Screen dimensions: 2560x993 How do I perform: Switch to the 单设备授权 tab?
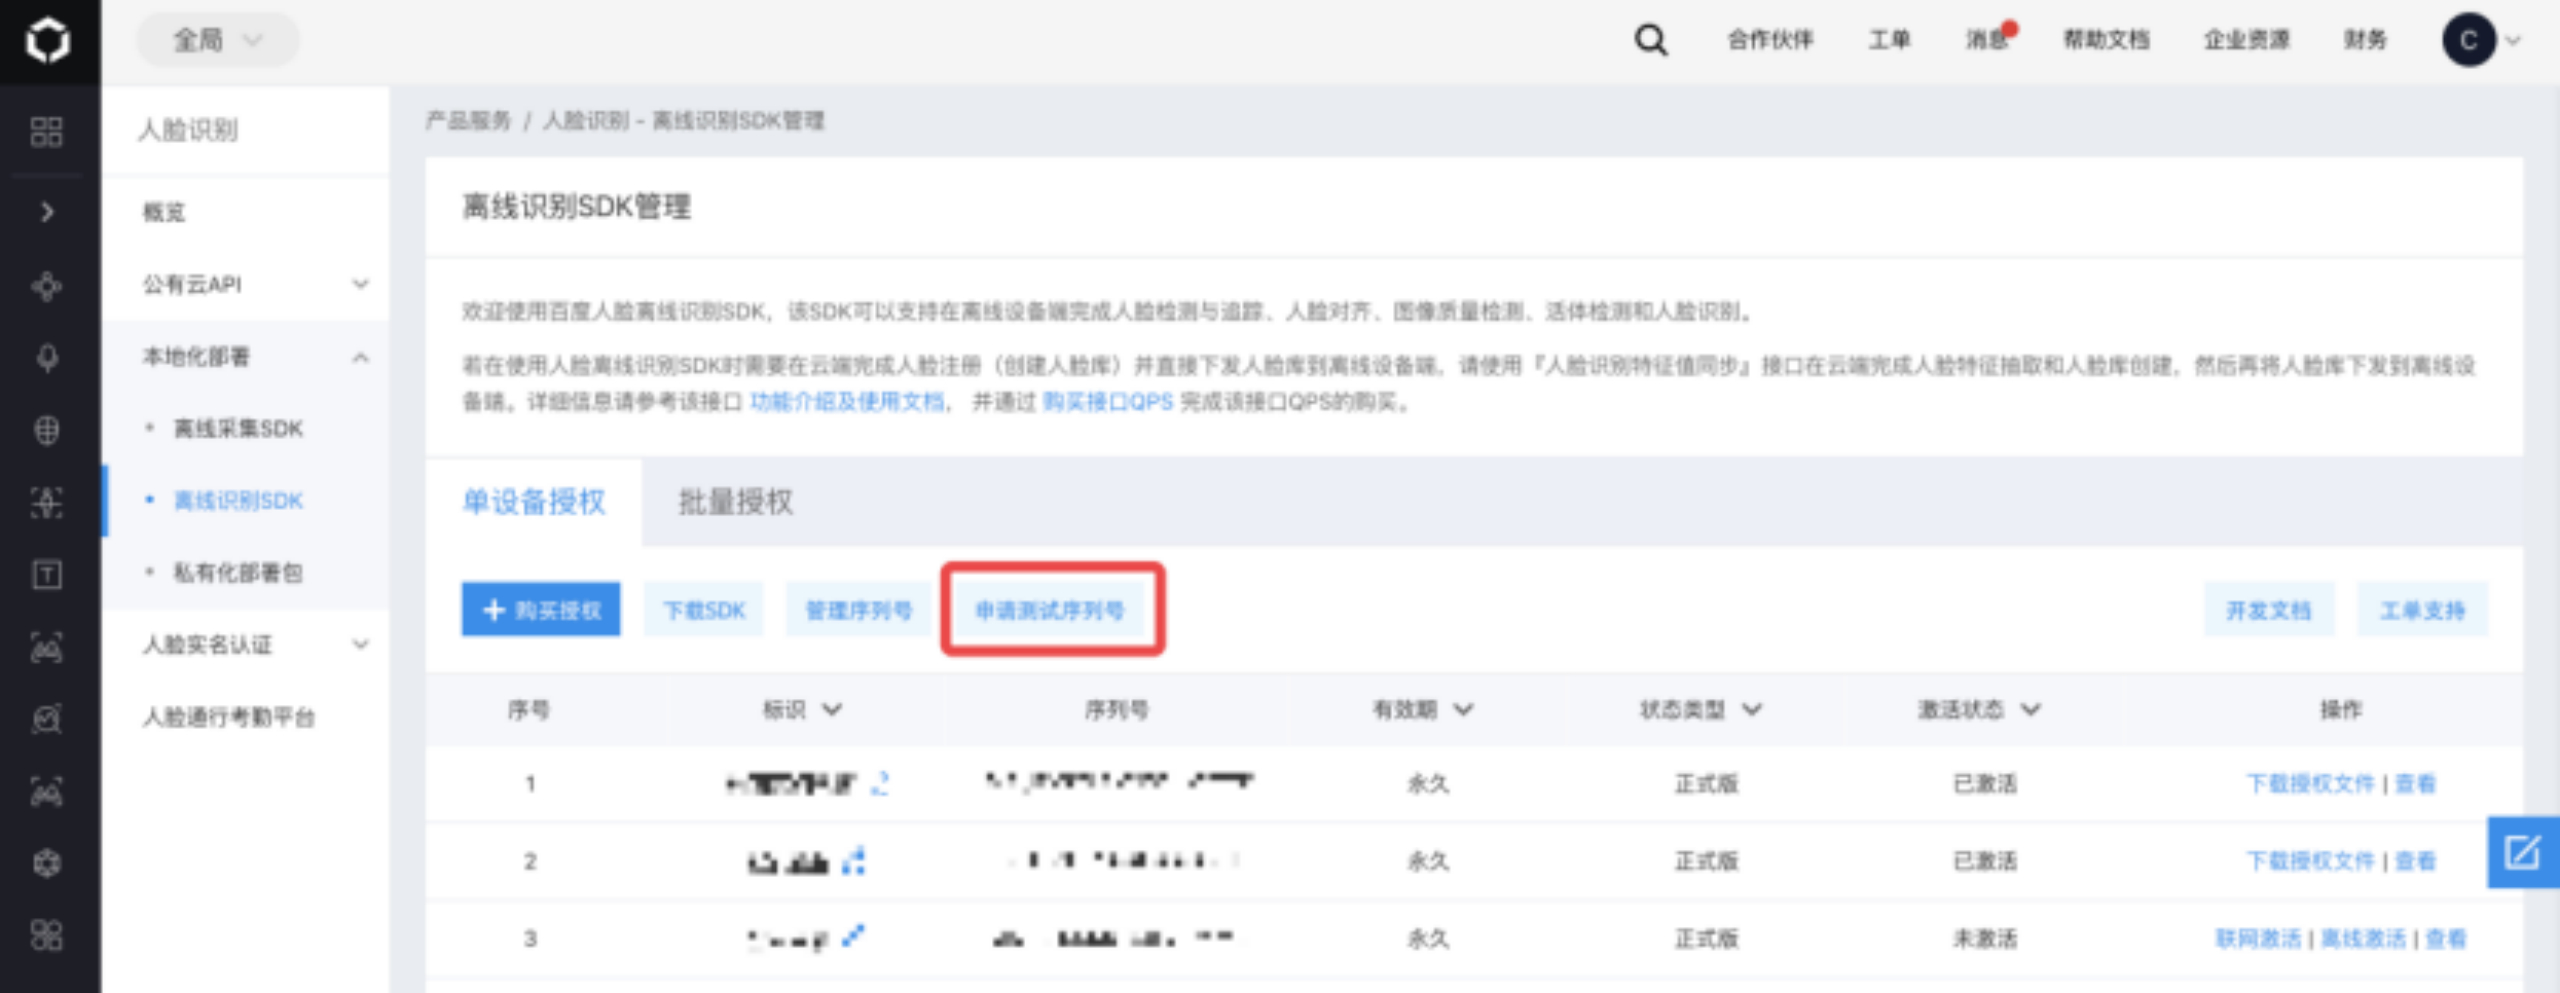534,501
